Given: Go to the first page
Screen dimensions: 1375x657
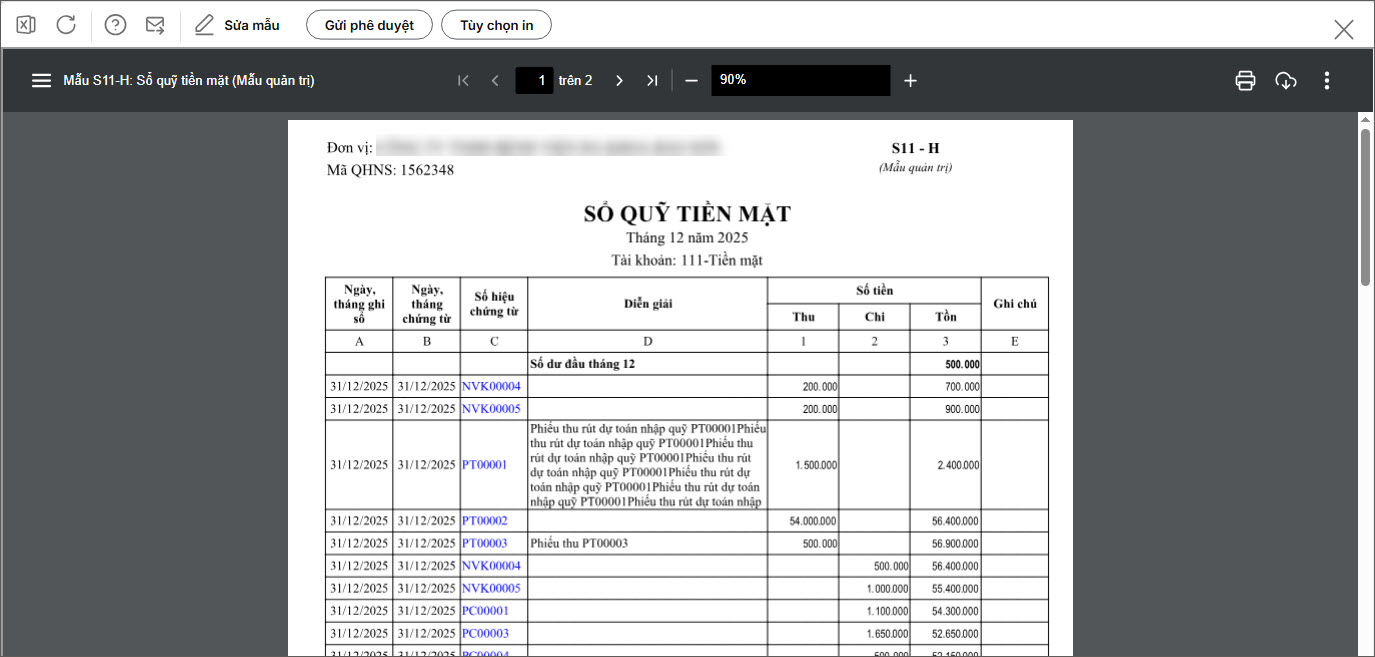Looking at the screenshot, I should (463, 81).
